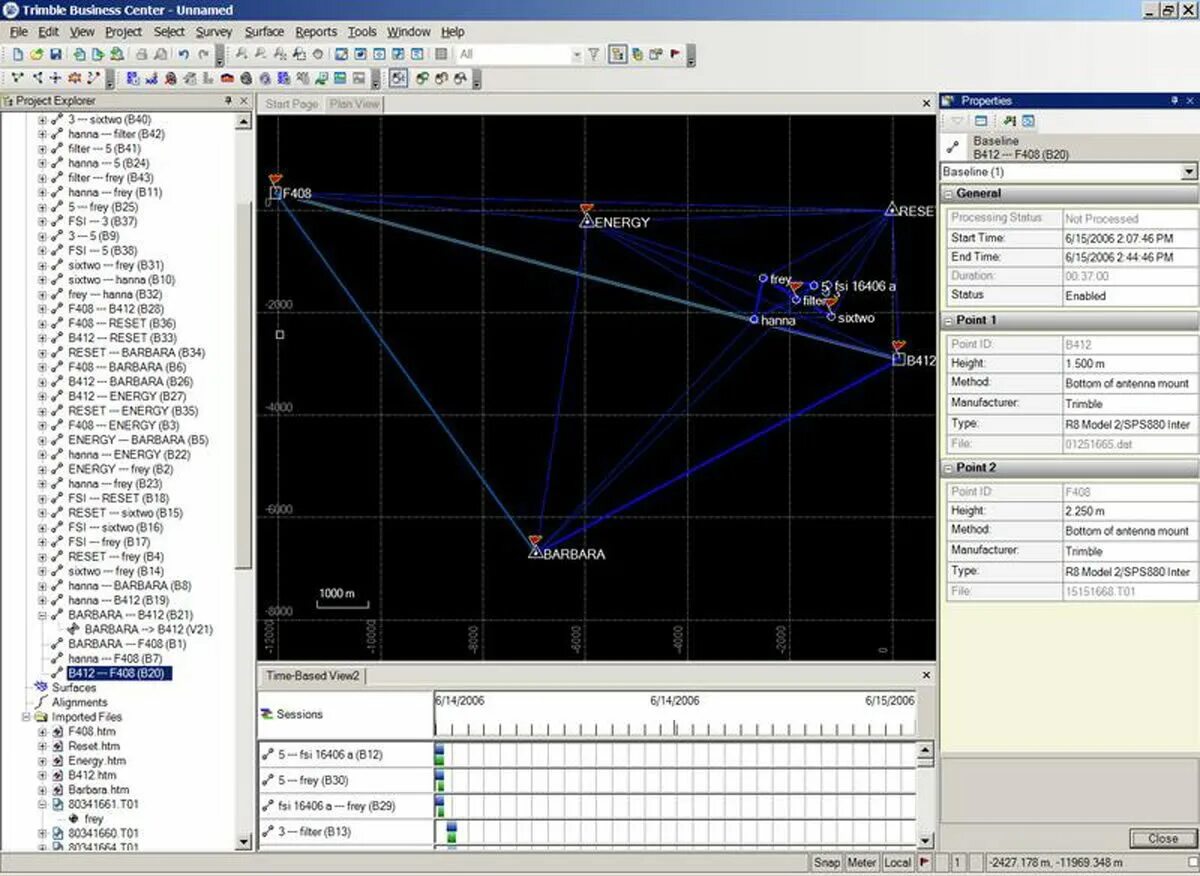The height and width of the screenshot is (876, 1200).
Task: Click the highlighted View Filter Manager icon
Action: click(619, 54)
